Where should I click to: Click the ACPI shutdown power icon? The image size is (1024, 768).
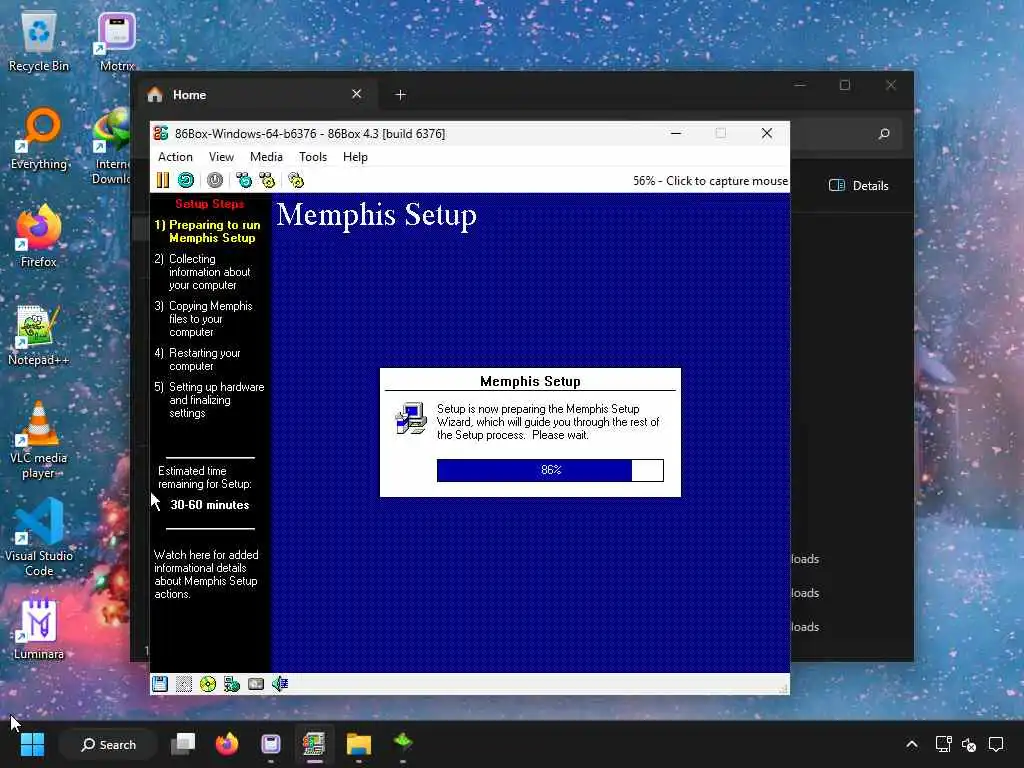click(x=215, y=180)
